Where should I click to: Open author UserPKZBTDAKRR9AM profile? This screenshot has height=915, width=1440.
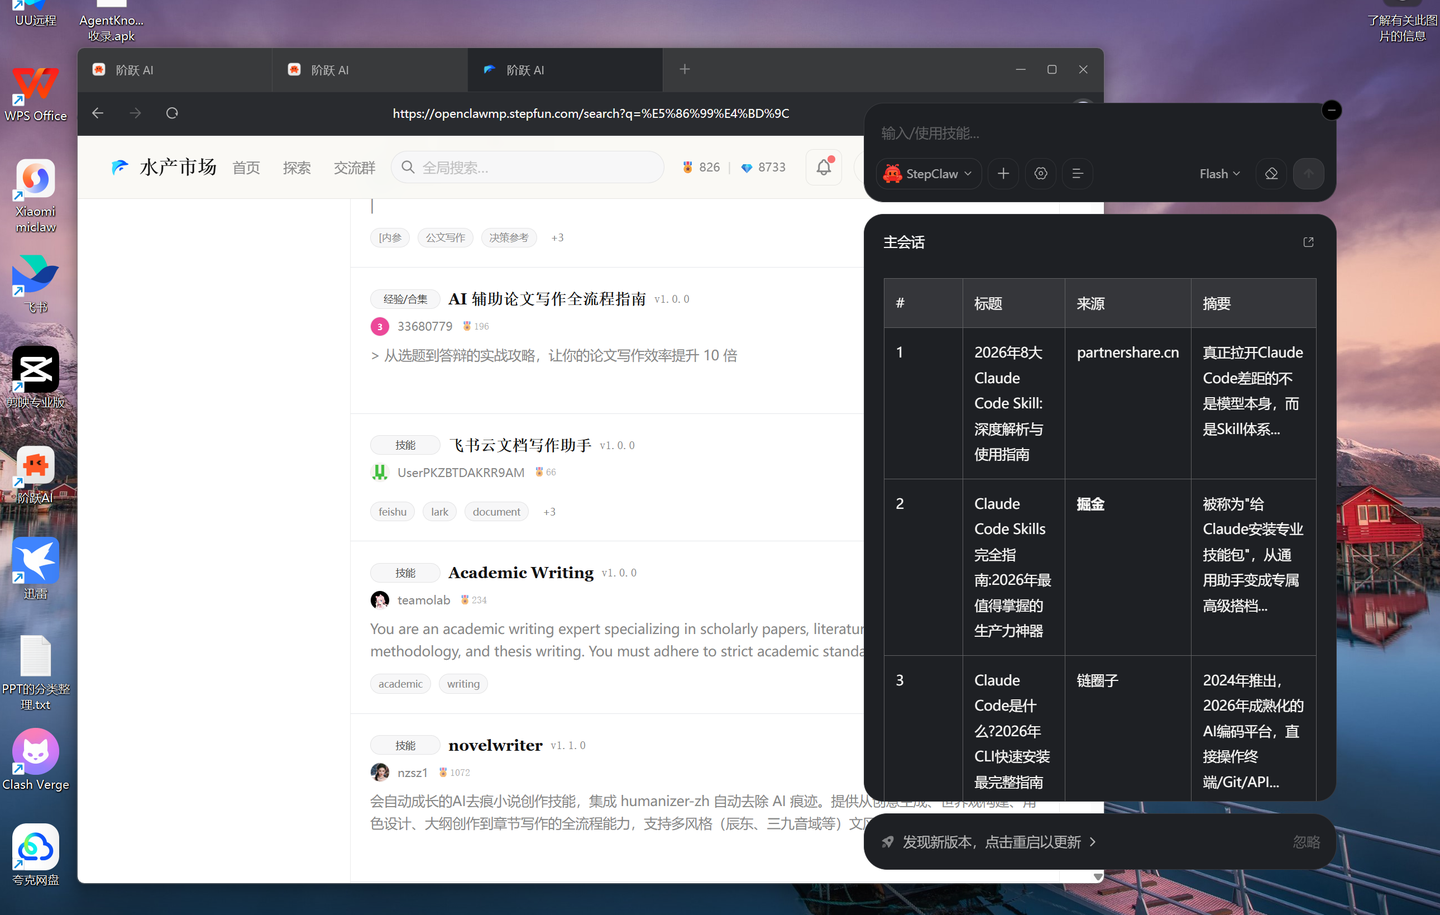pyautogui.click(x=461, y=472)
